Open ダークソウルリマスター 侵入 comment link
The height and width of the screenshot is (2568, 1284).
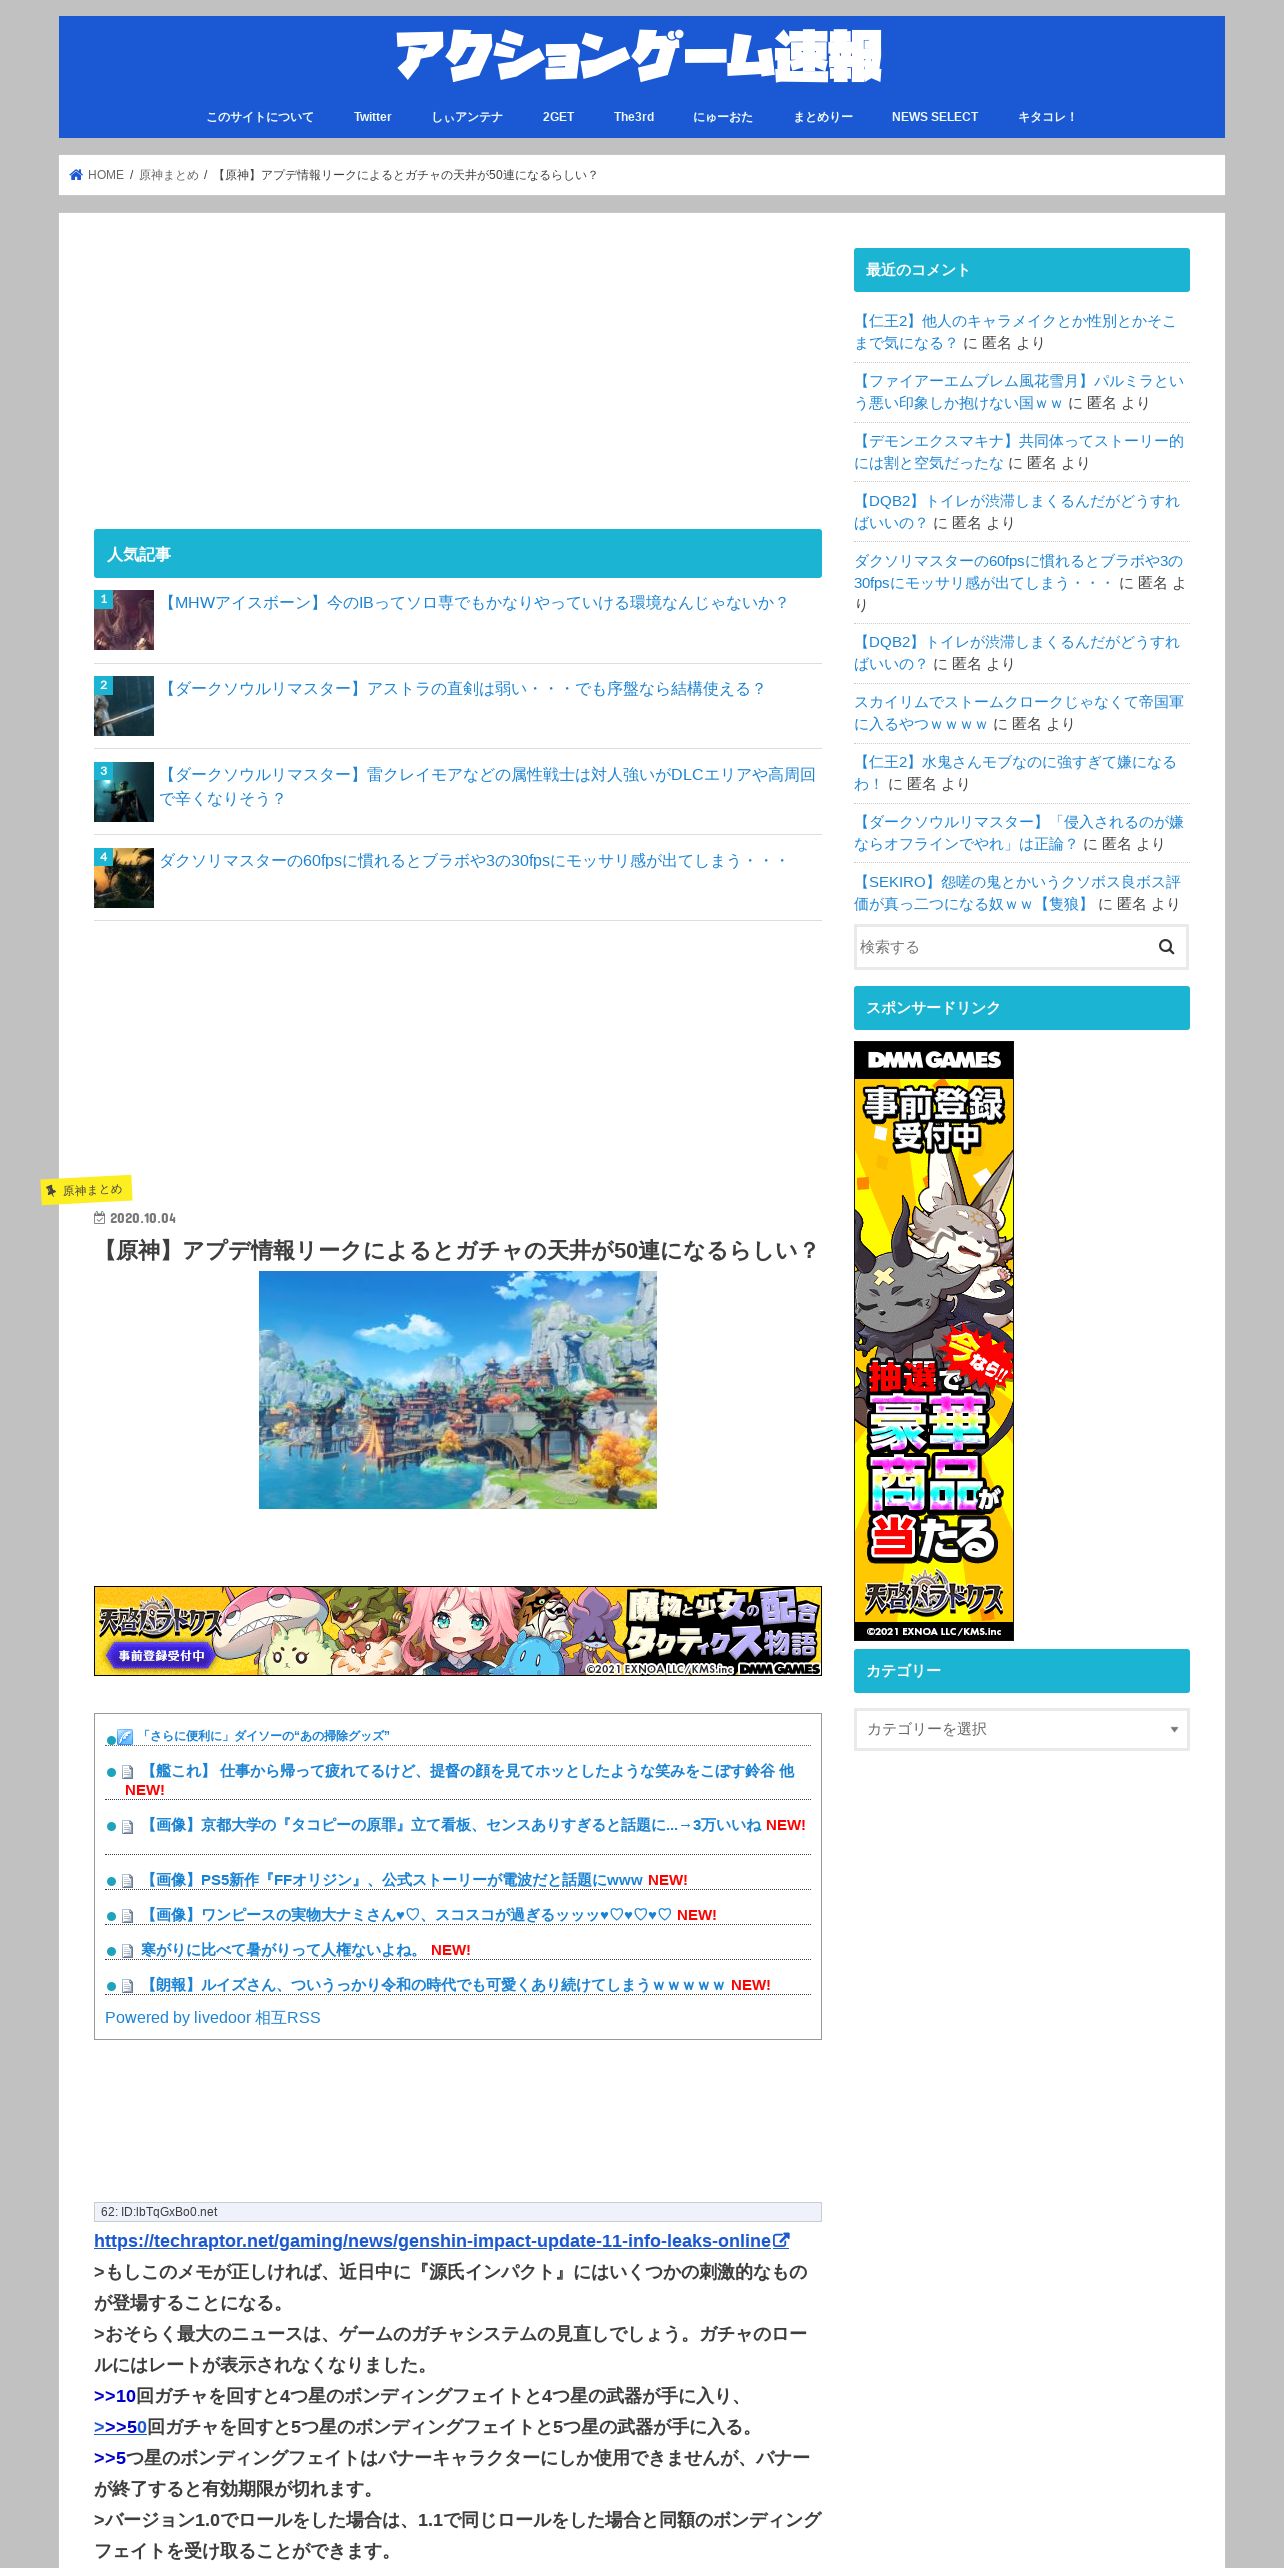coord(1018,833)
